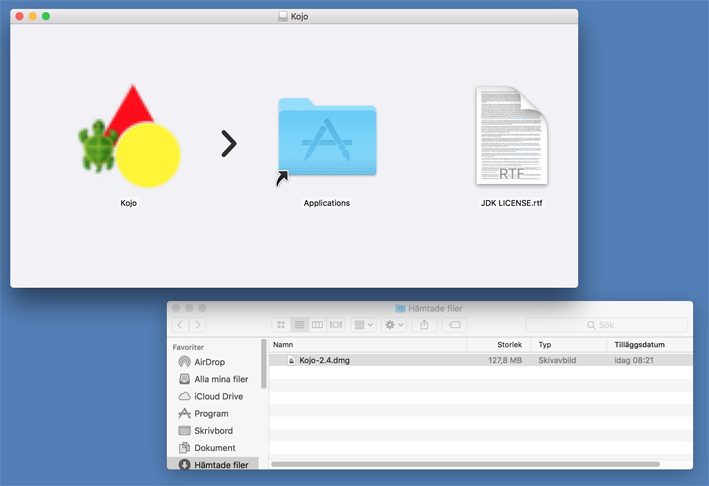Close the Kojo window
This screenshot has height=486, width=709.
tap(19, 16)
